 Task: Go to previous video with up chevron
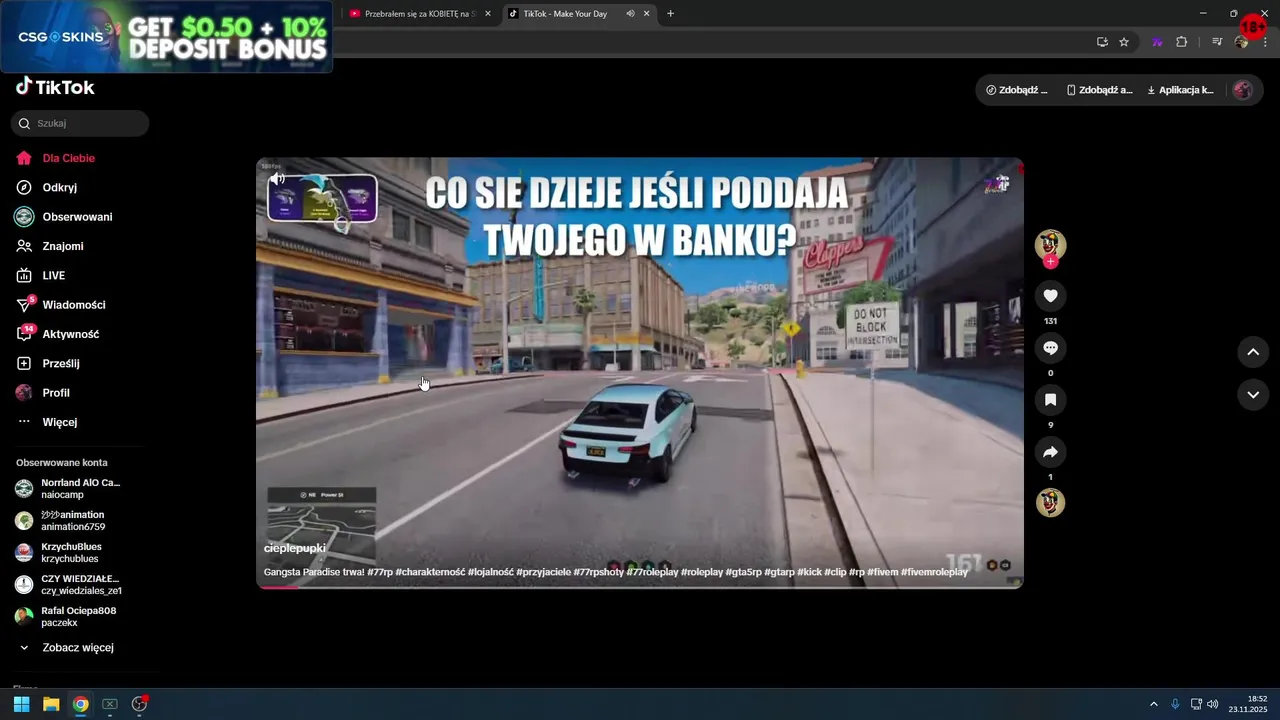pyautogui.click(x=1253, y=352)
